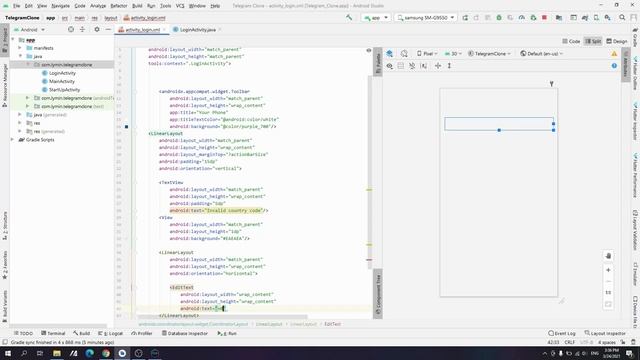Select StartUpActivity in project tree
This screenshot has height=360, width=640.
click(64, 90)
